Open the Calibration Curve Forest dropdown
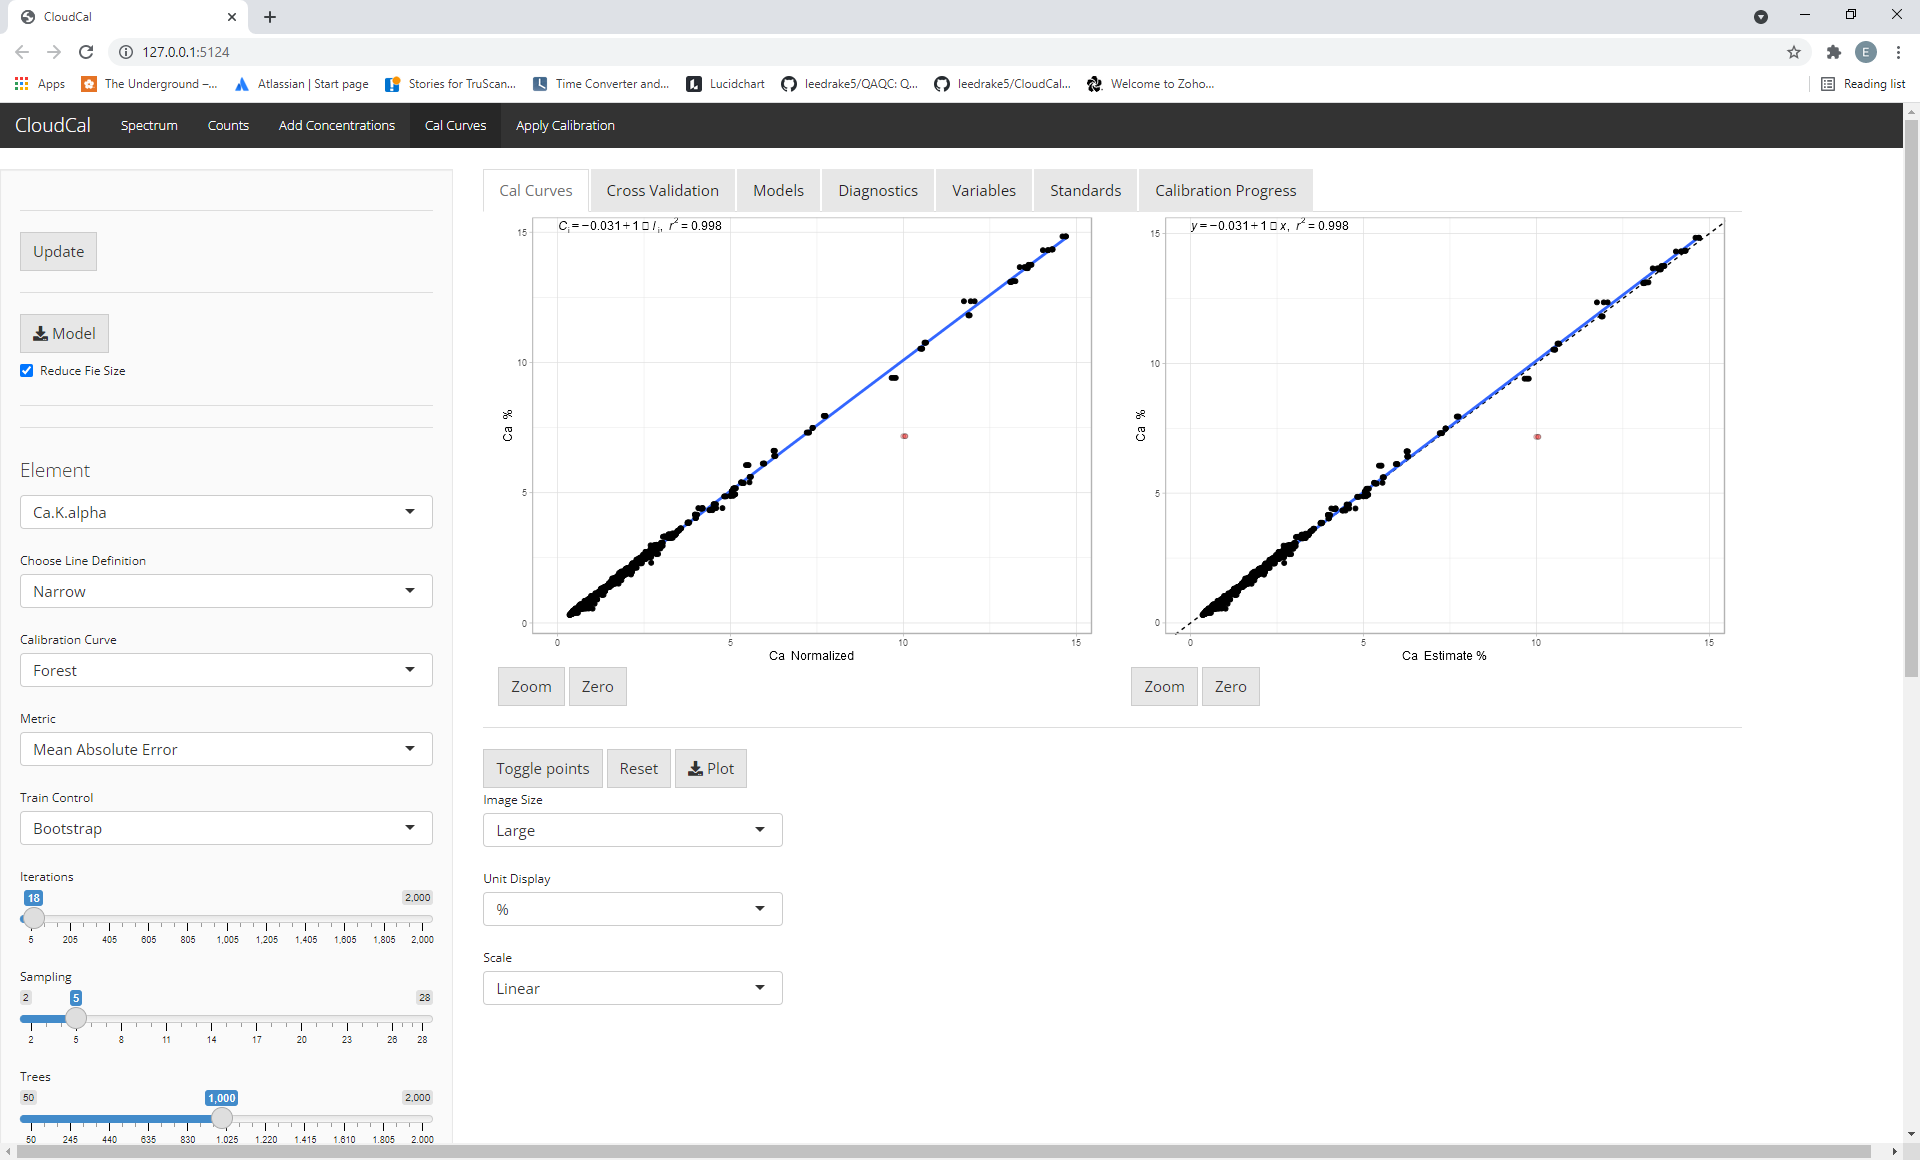Screen dimensions: 1920x1160 click(x=226, y=670)
